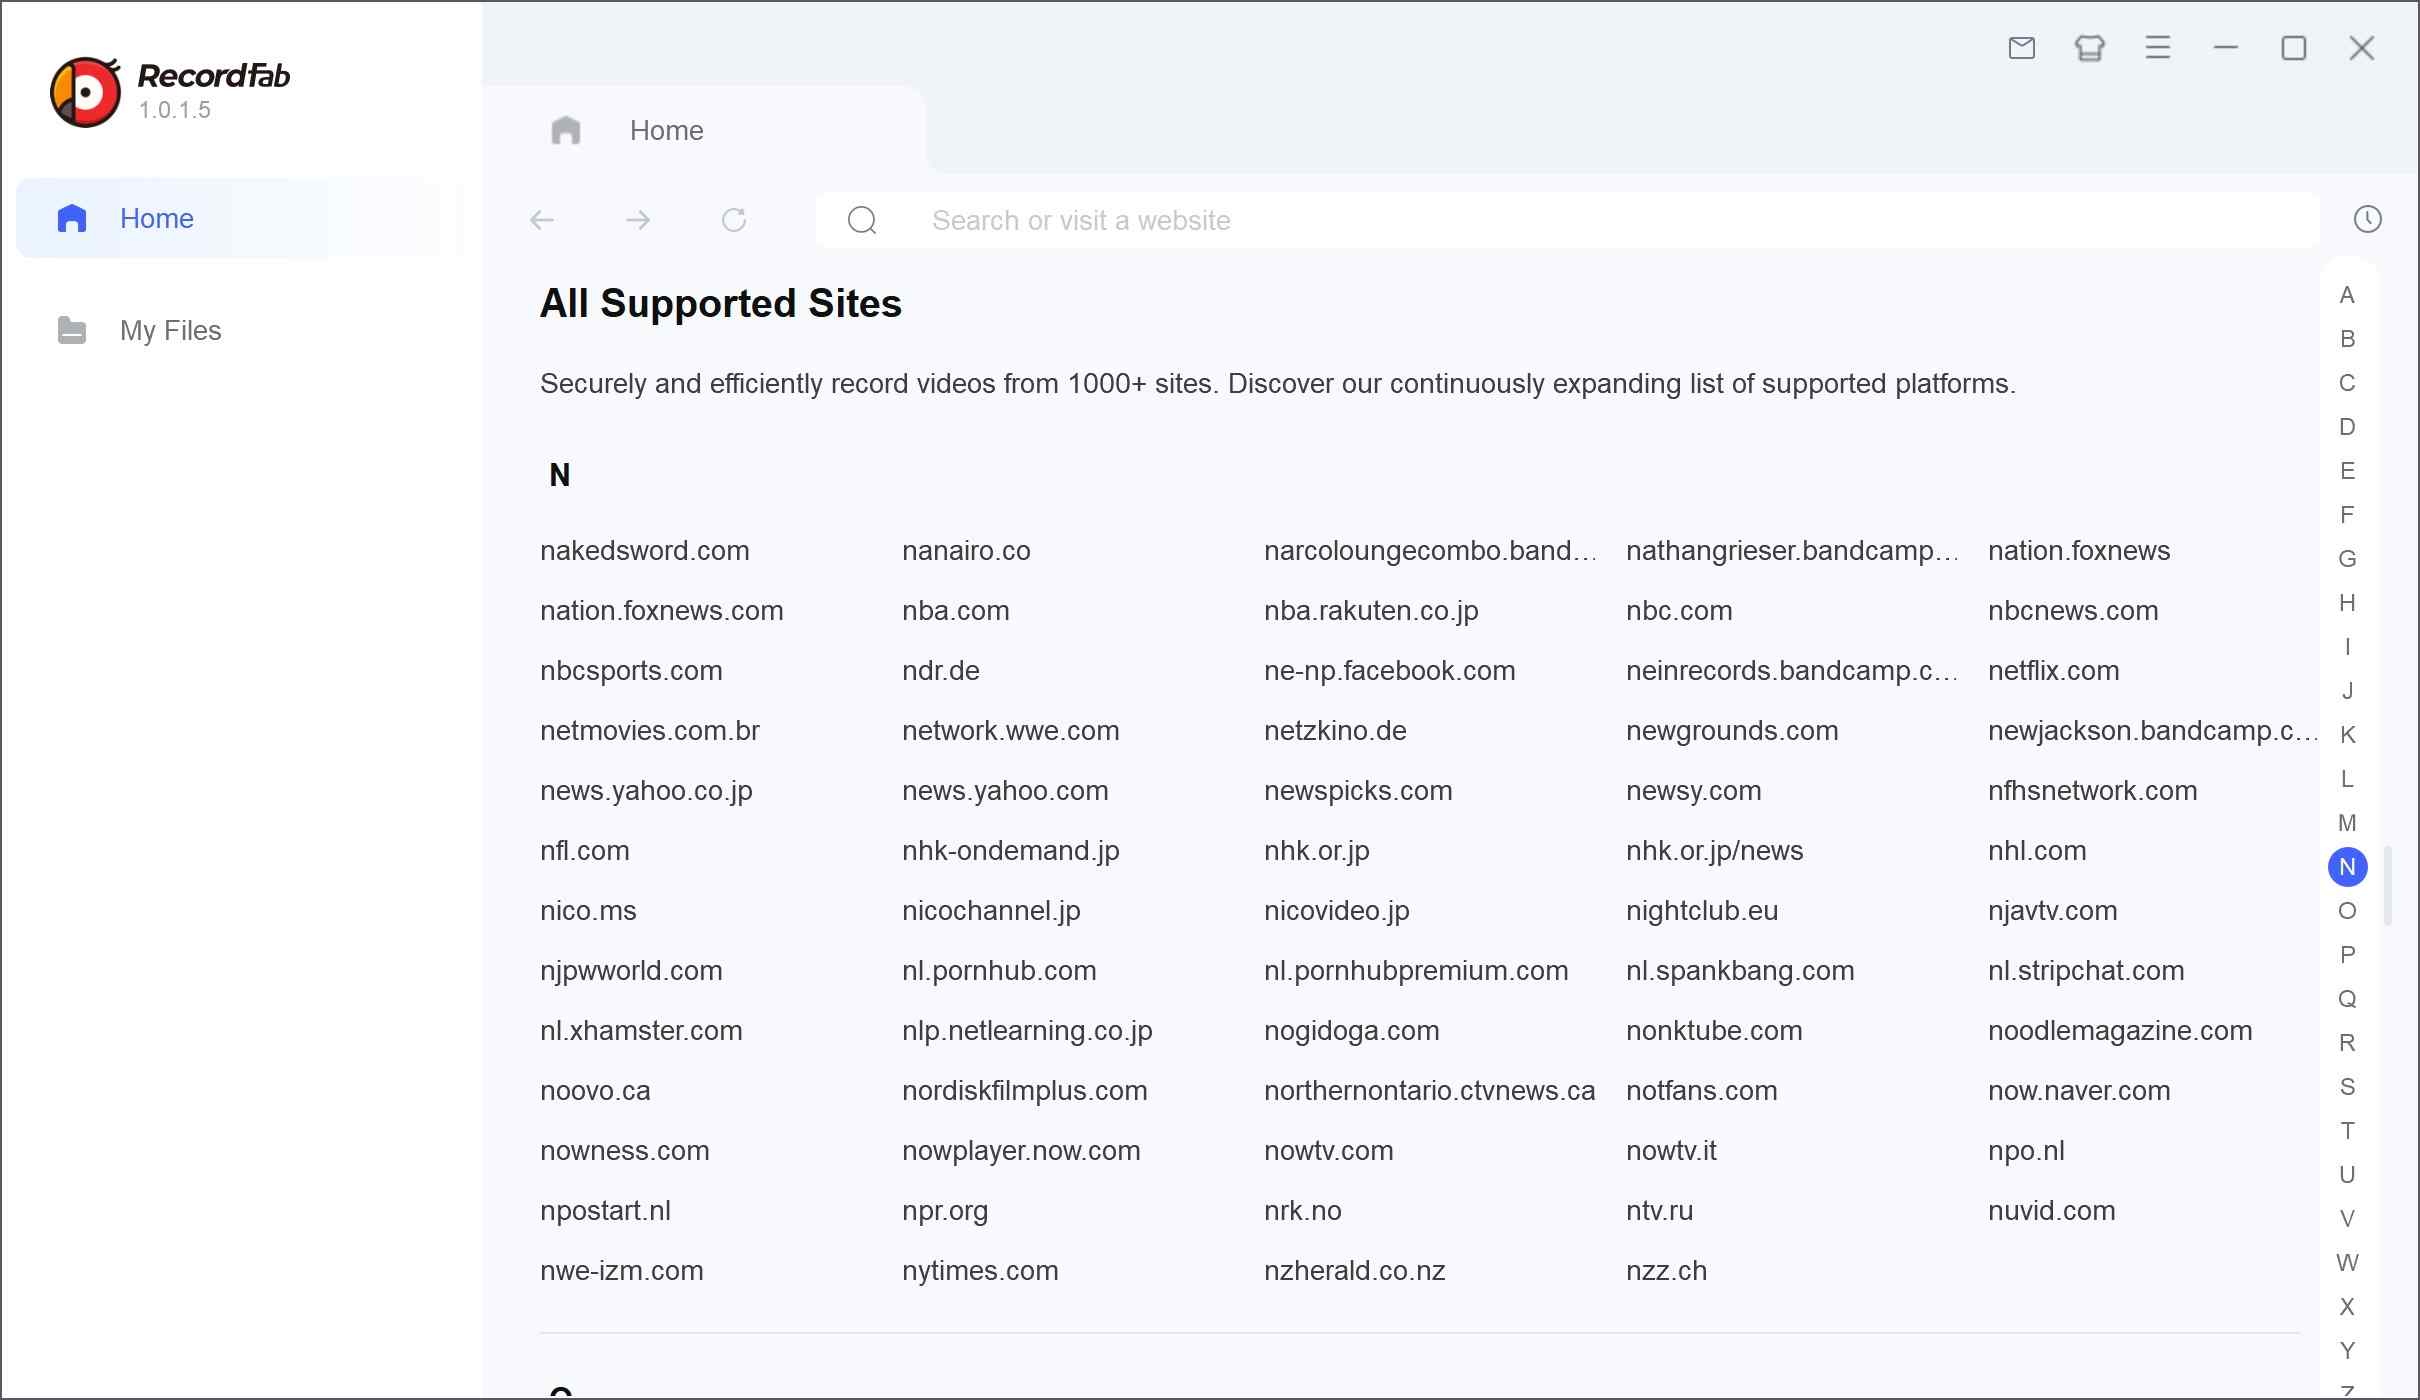Open network.wwe.com site link
Viewport: 2420px width, 1400px height.
(1010, 731)
